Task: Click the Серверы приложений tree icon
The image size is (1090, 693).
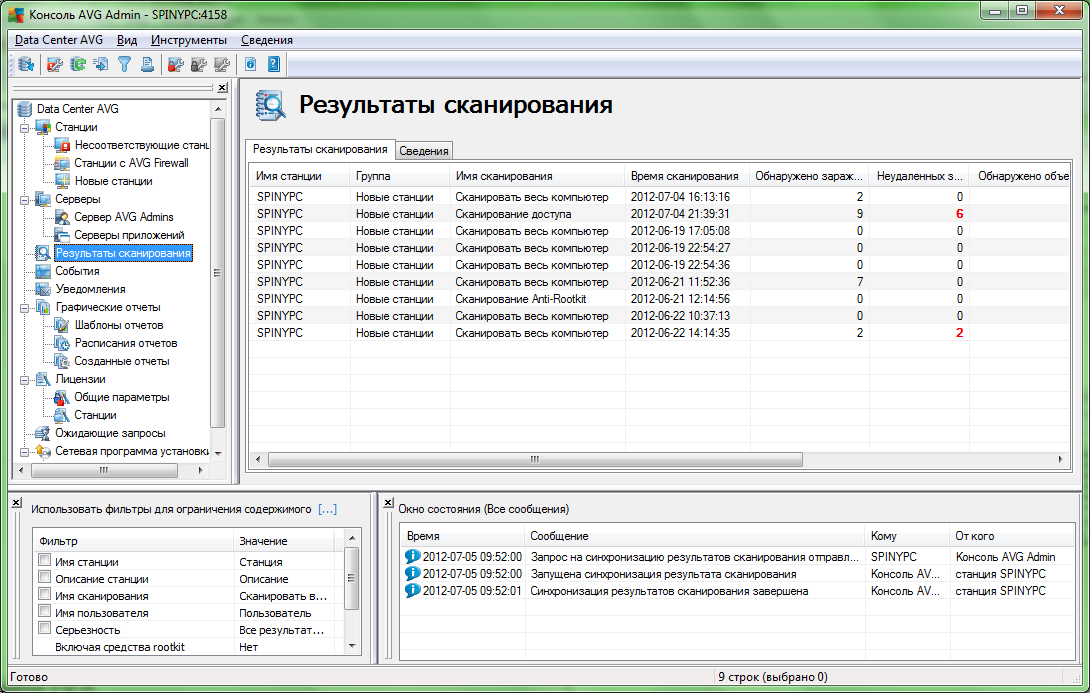Action: (63, 236)
